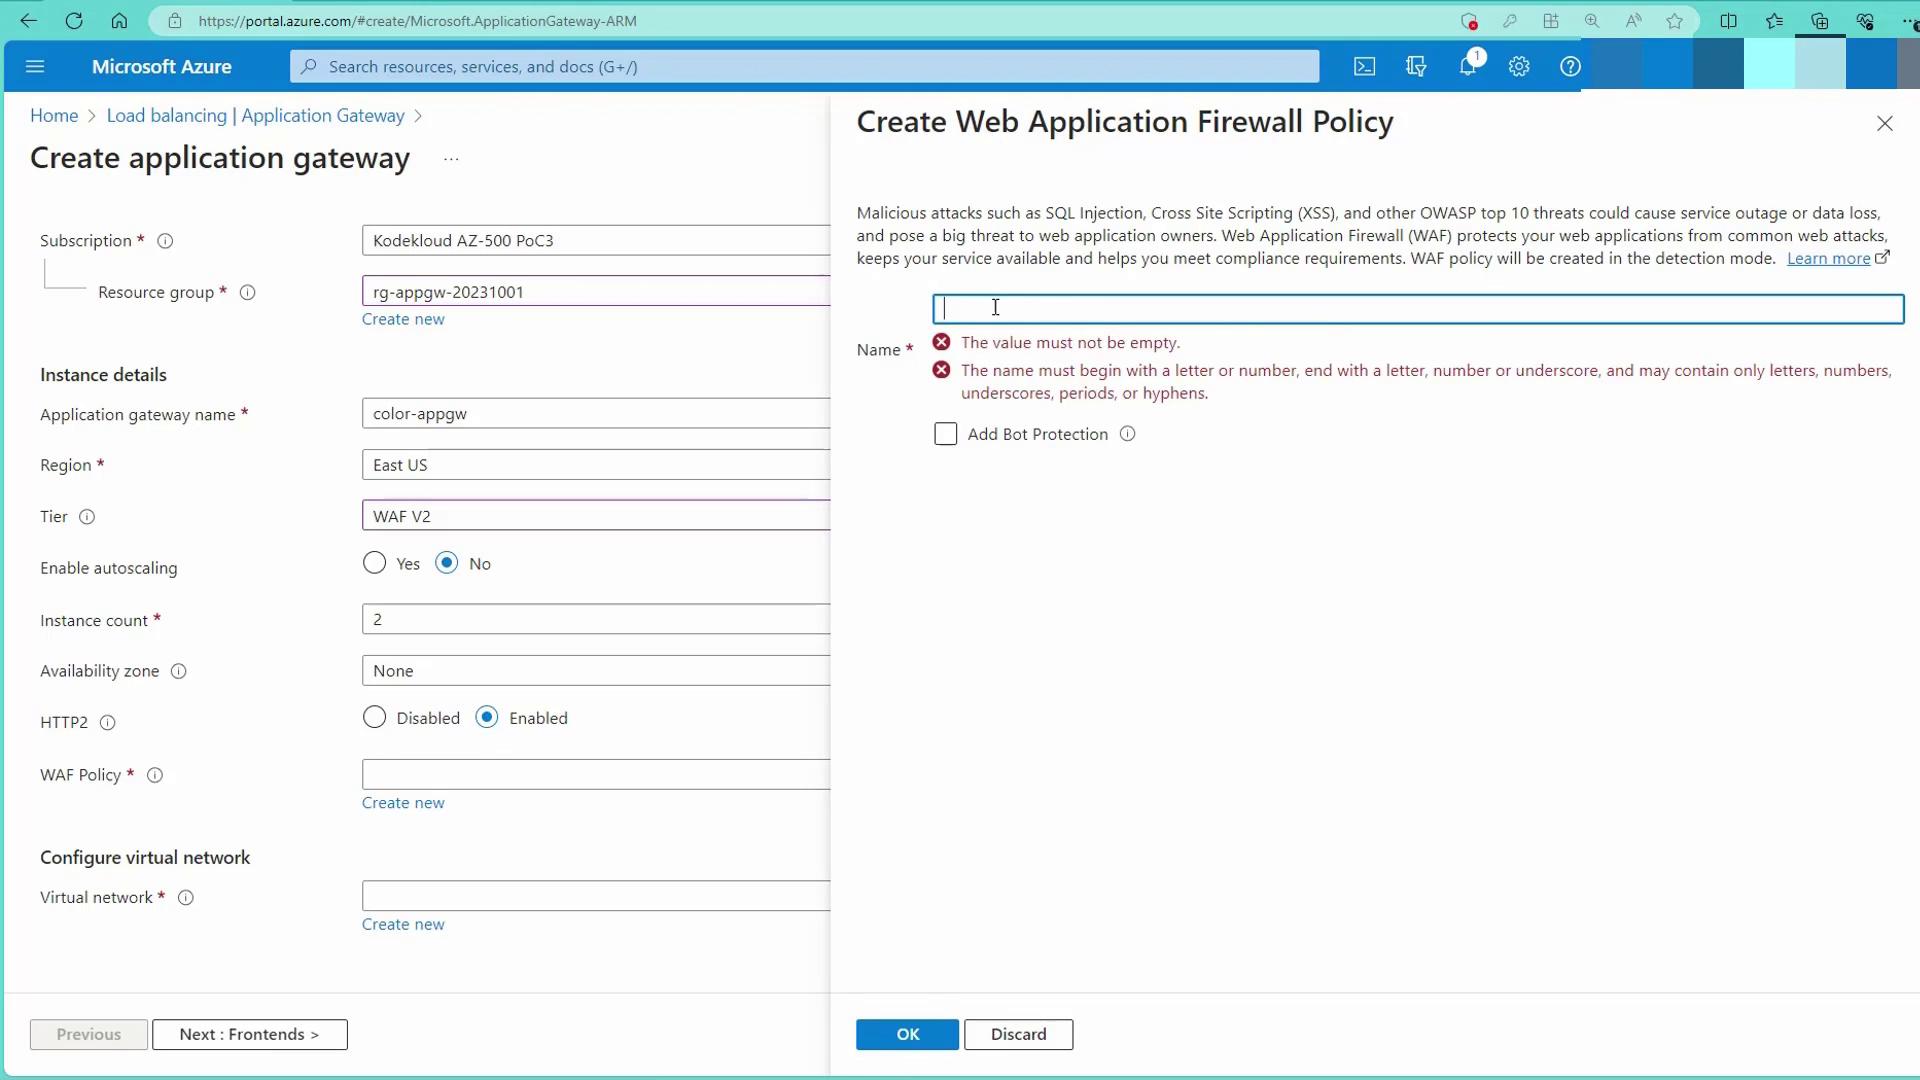Open the Azure portal hamburger menu
Screen dimensions: 1920x1080
[x=35, y=66]
